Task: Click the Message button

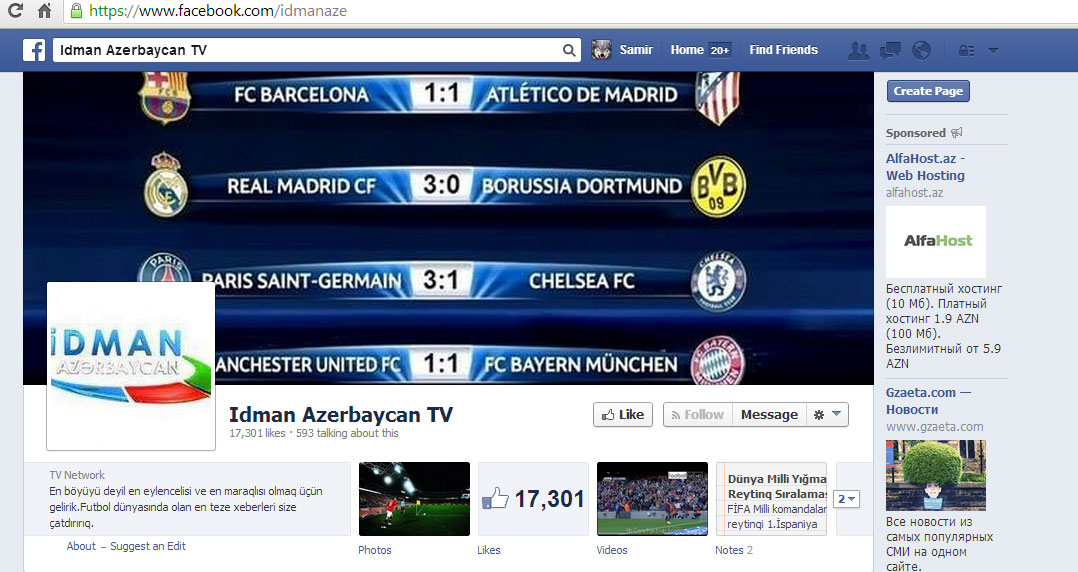Action: 769,415
